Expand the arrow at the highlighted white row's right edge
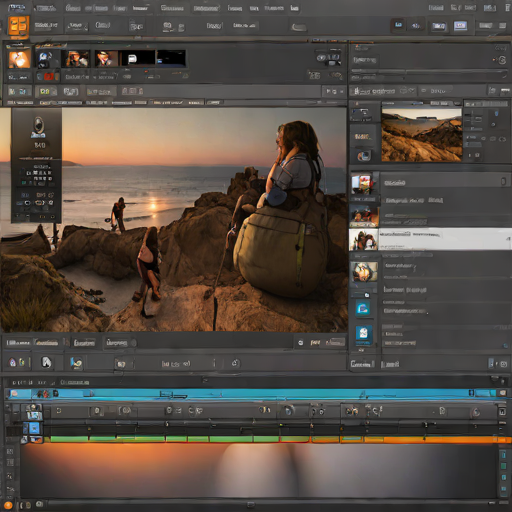This screenshot has height=512, width=512. [508, 239]
